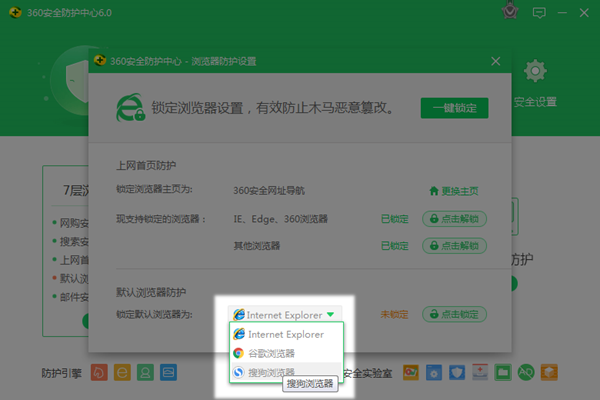The width and height of the screenshot is (600, 400).
Task: Close the 浏览器防护设置 dialog
Action: click(496, 61)
